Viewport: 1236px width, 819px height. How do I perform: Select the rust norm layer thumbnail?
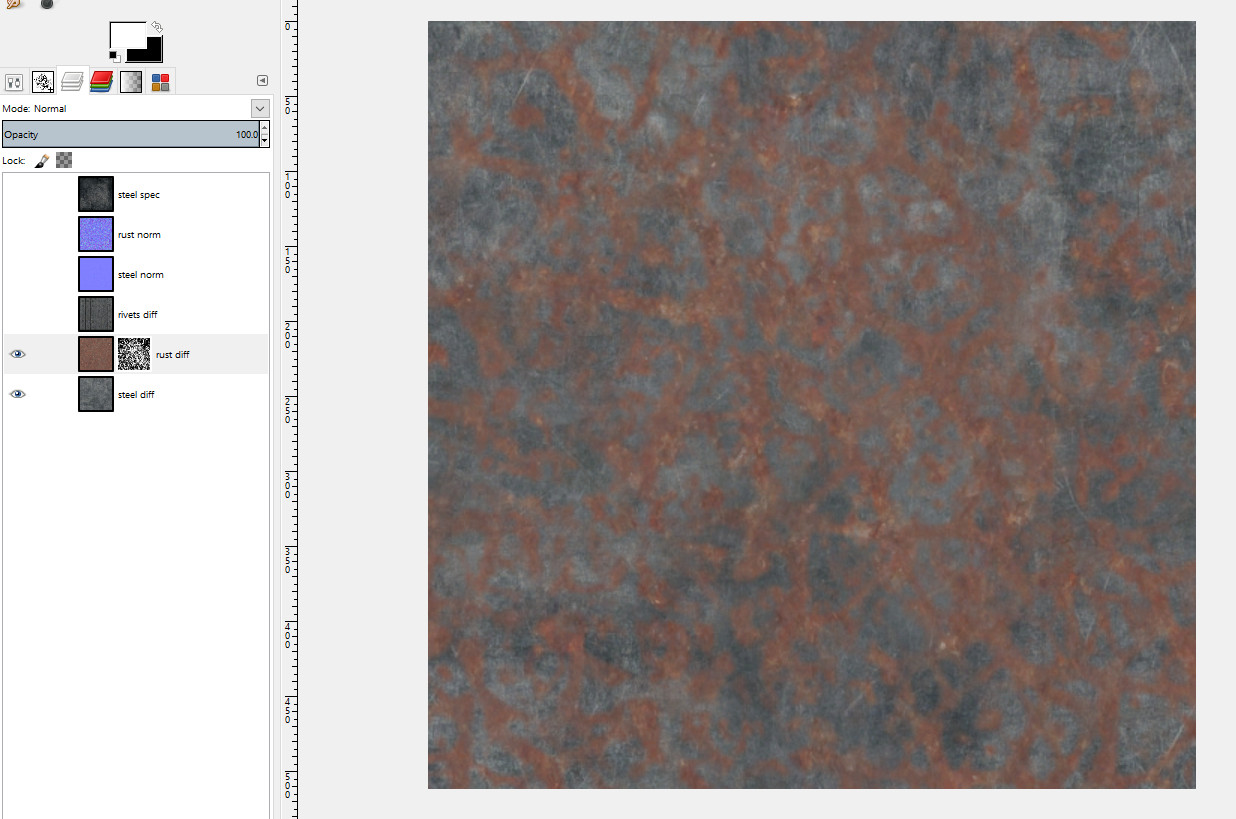[x=96, y=234]
